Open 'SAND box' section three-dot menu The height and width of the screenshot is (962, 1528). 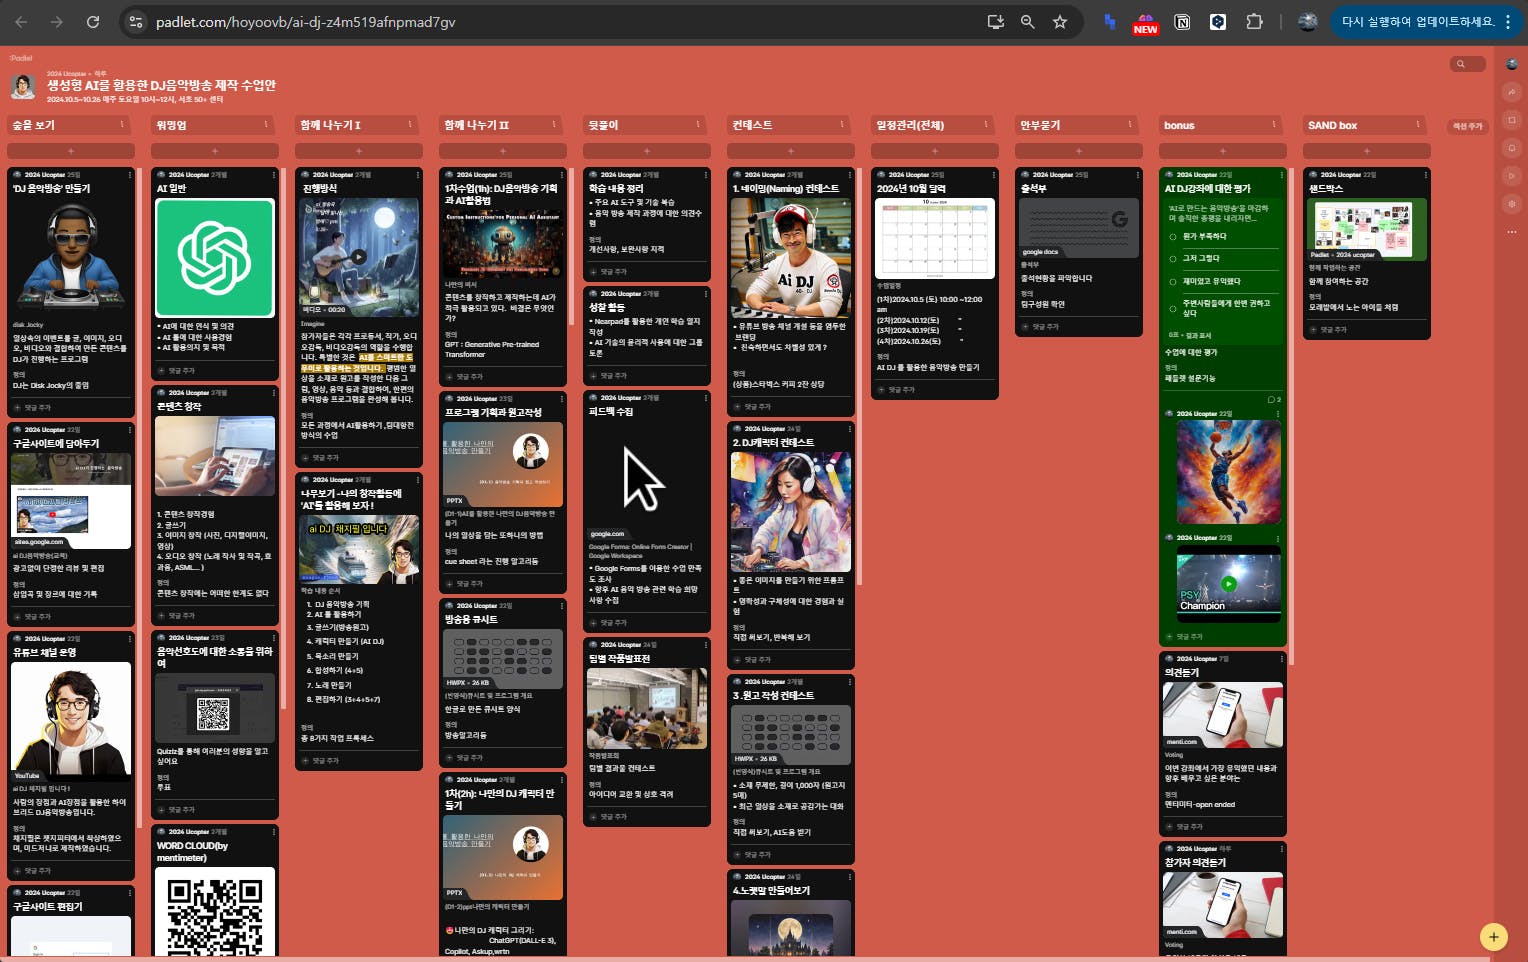tap(1417, 125)
